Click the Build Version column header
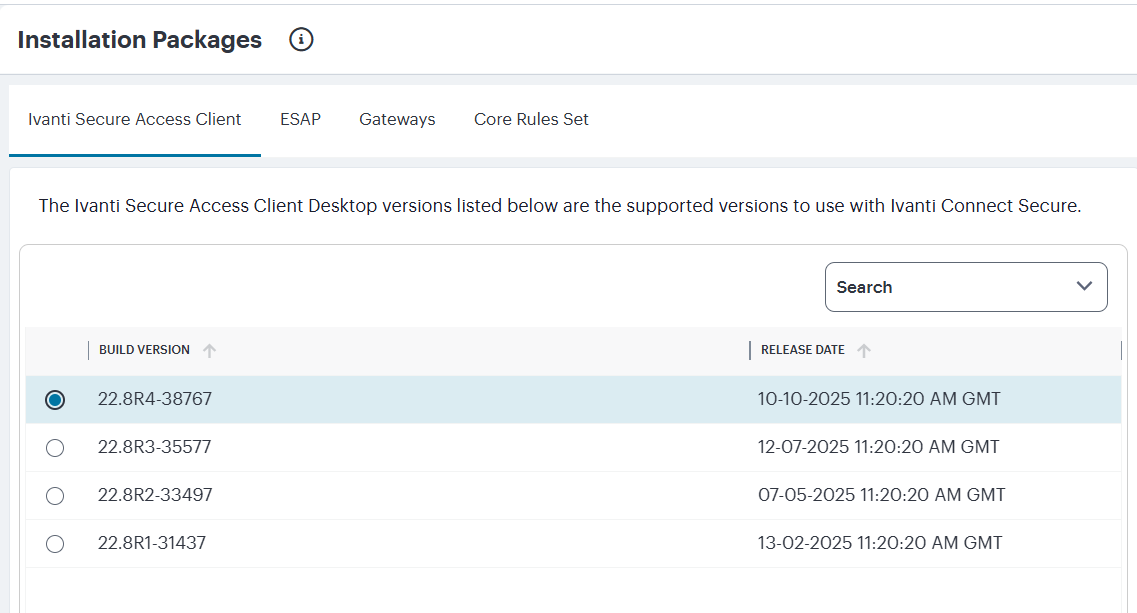 tap(144, 350)
